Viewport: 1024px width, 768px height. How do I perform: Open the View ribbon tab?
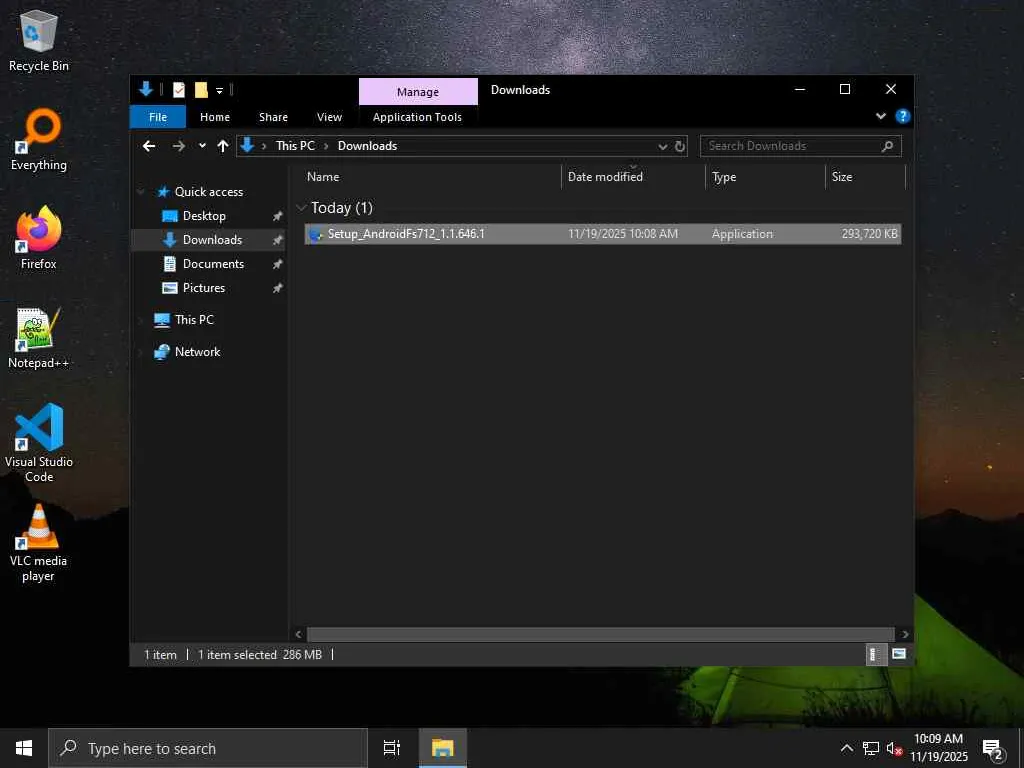pyautogui.click(x=329, y=117)
